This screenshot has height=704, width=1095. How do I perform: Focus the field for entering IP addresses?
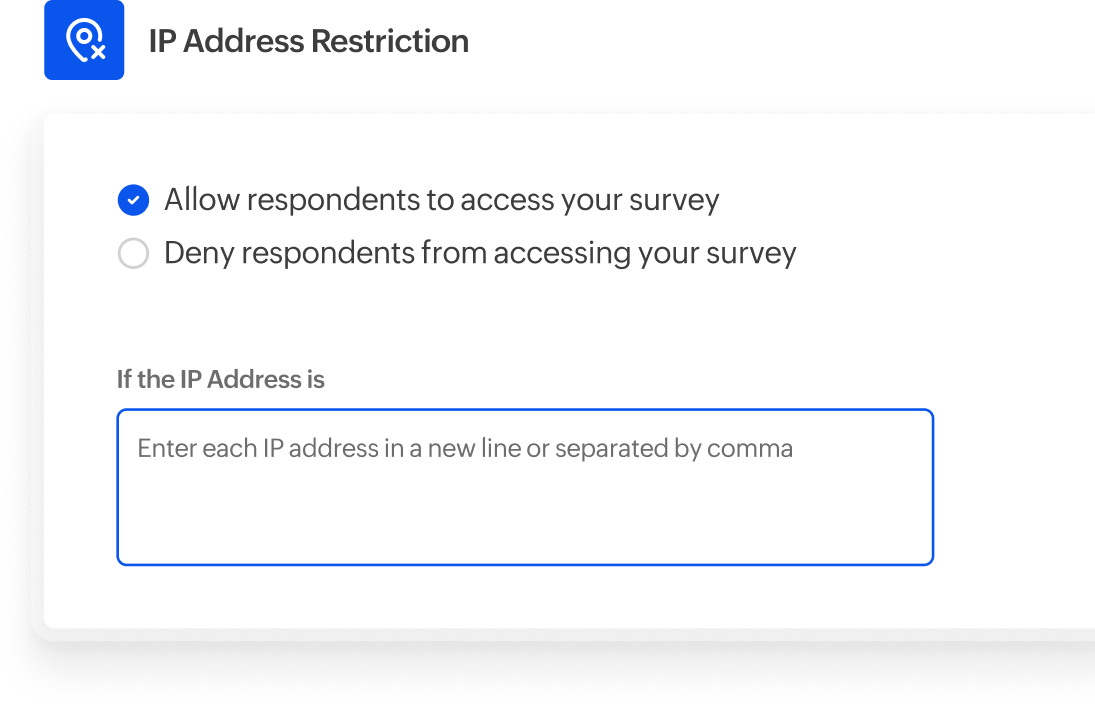pos(525,487)
